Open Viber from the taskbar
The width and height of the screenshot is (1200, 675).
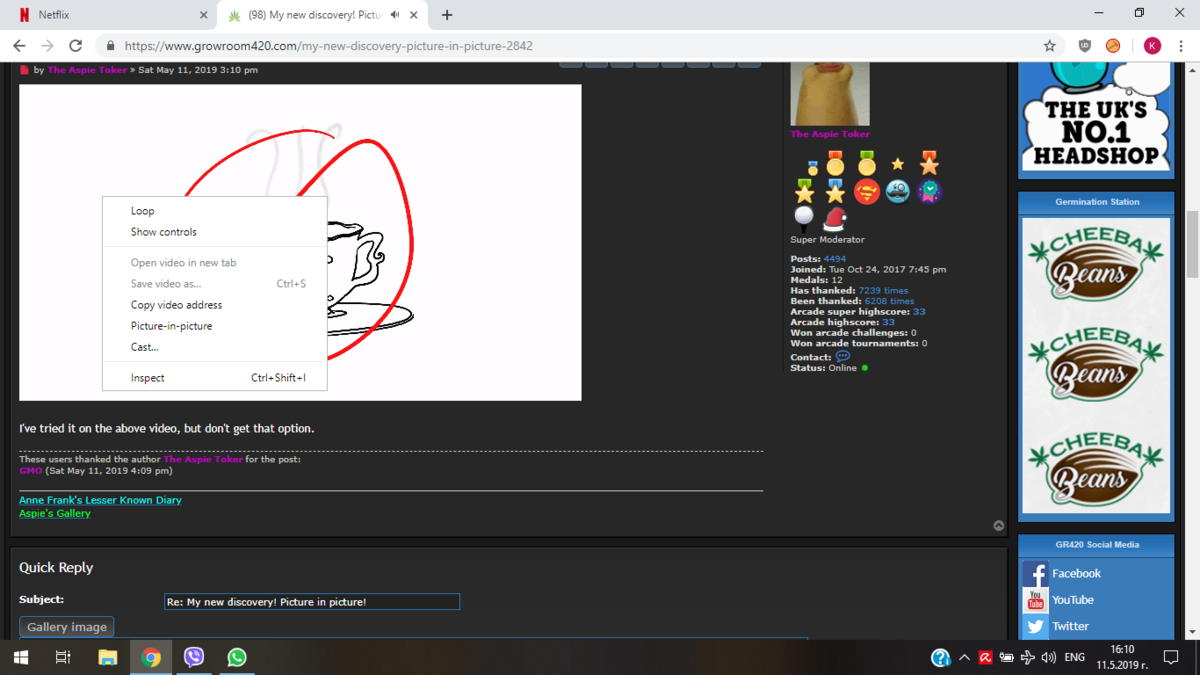point(194,657)
